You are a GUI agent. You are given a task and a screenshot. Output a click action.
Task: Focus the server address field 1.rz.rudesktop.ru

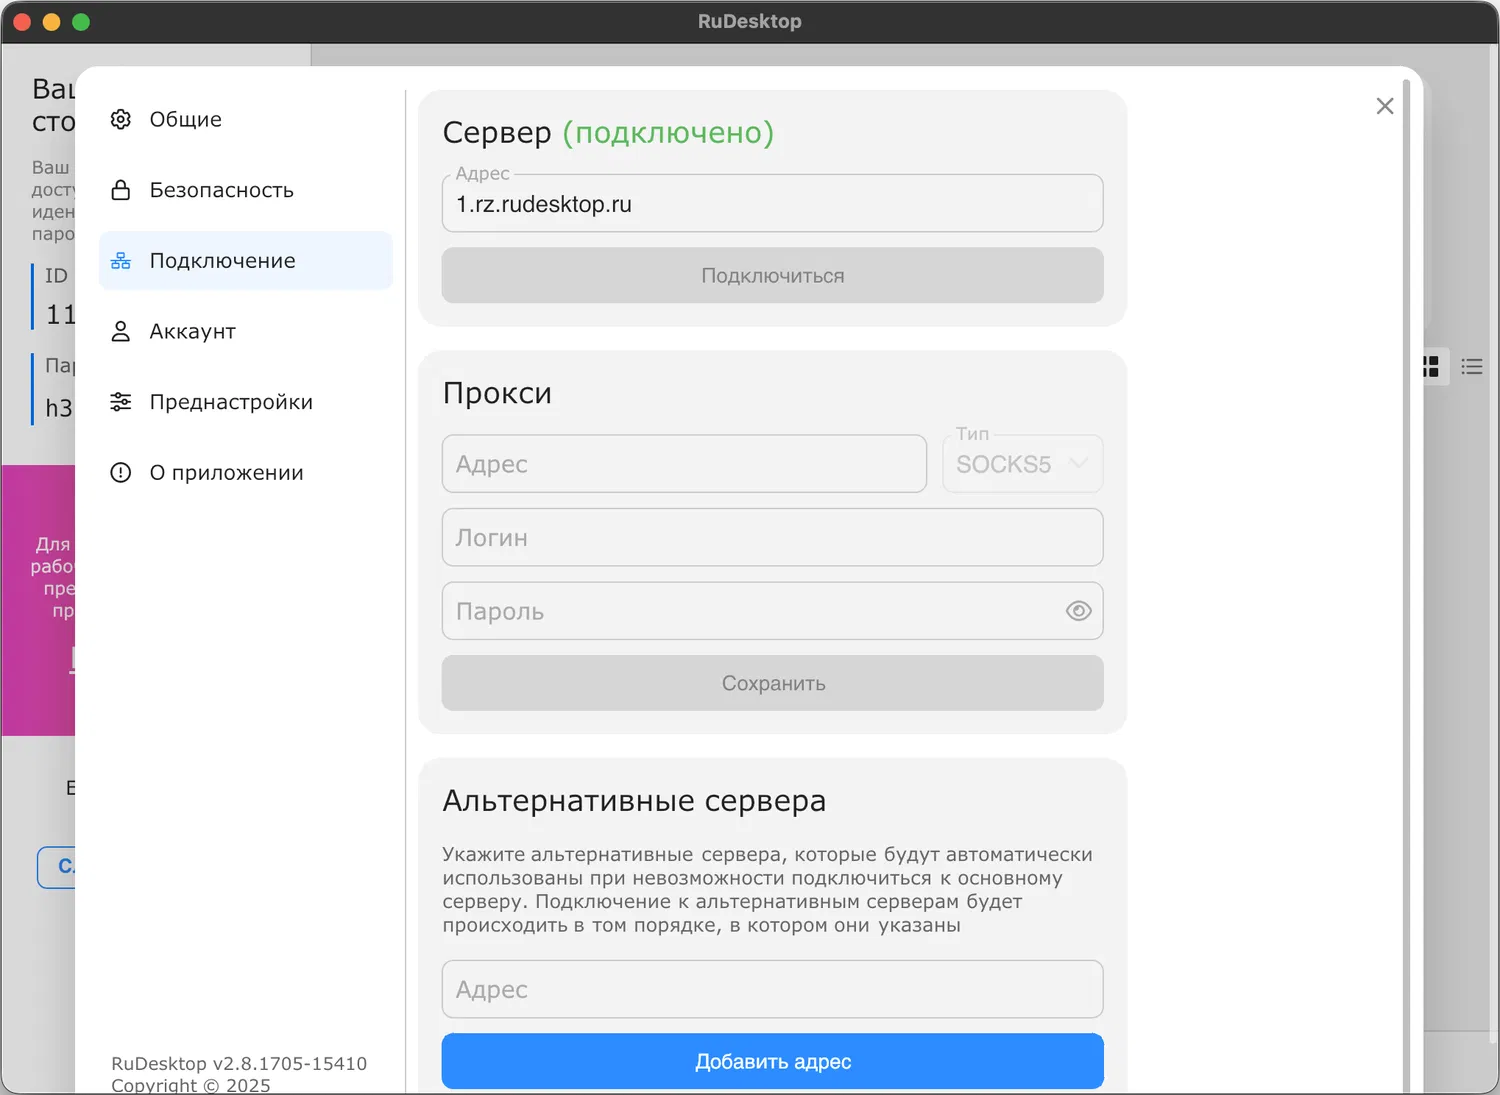pyautogui.click(x=773, y=204)
